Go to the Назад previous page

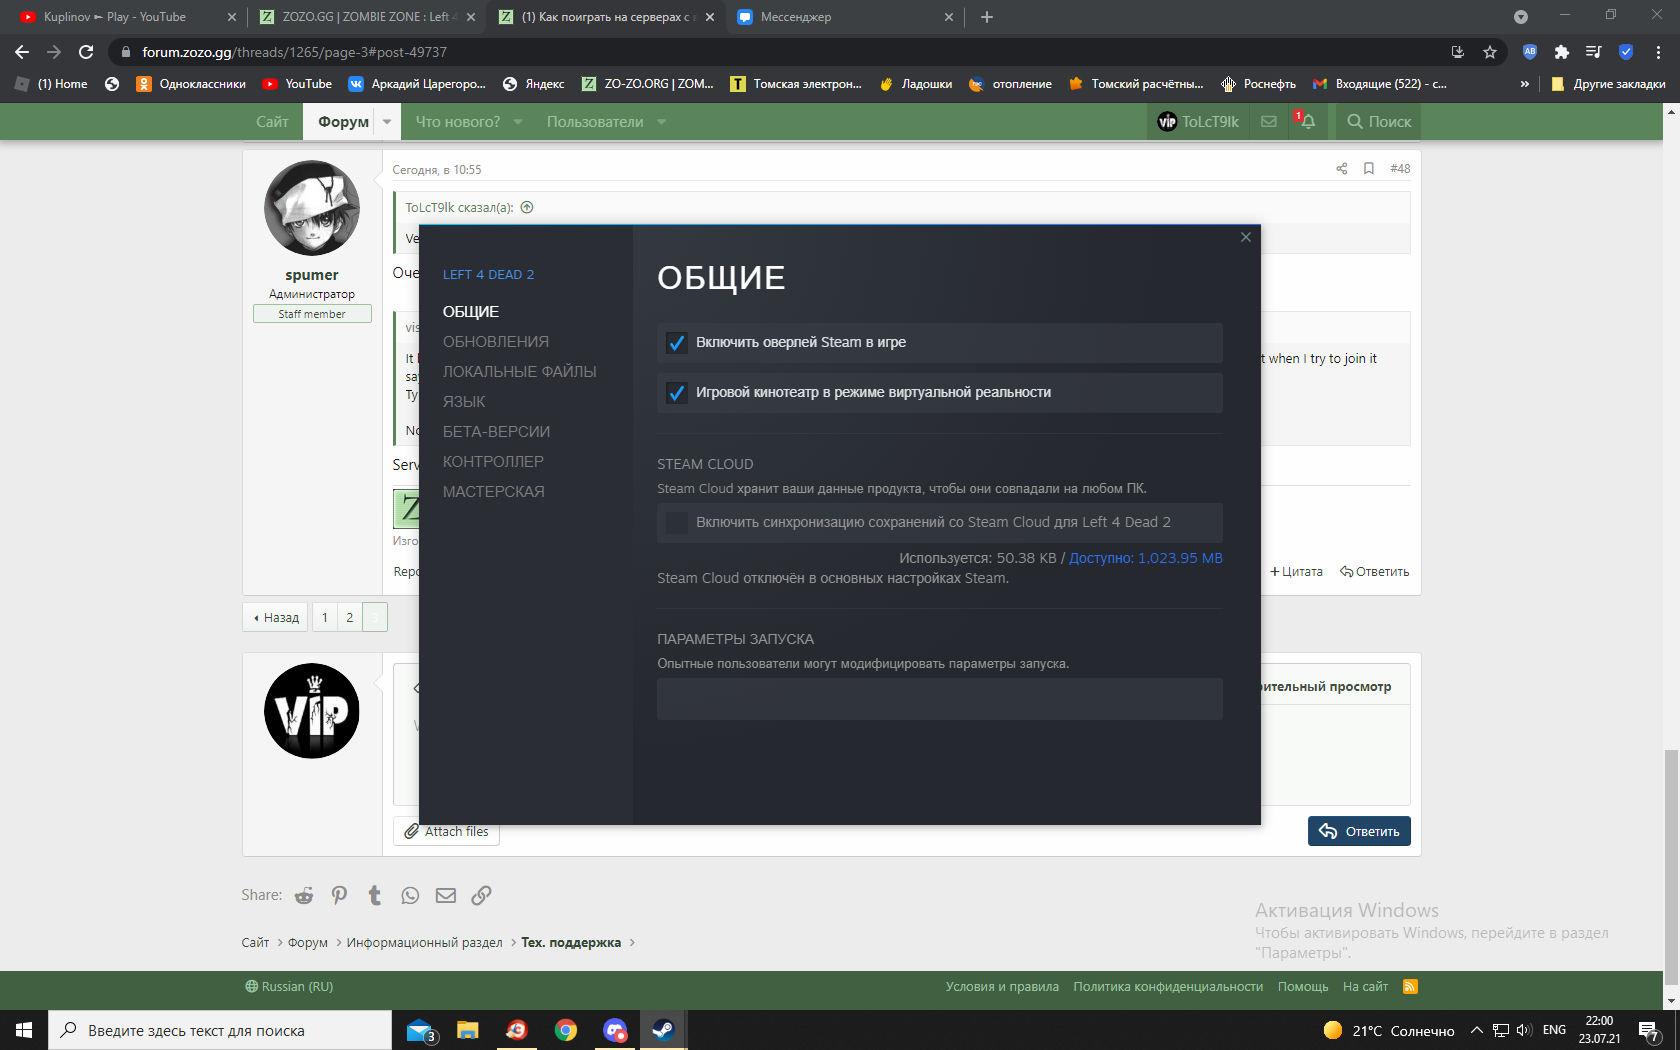pyautogui.click(x=275, y=618)
